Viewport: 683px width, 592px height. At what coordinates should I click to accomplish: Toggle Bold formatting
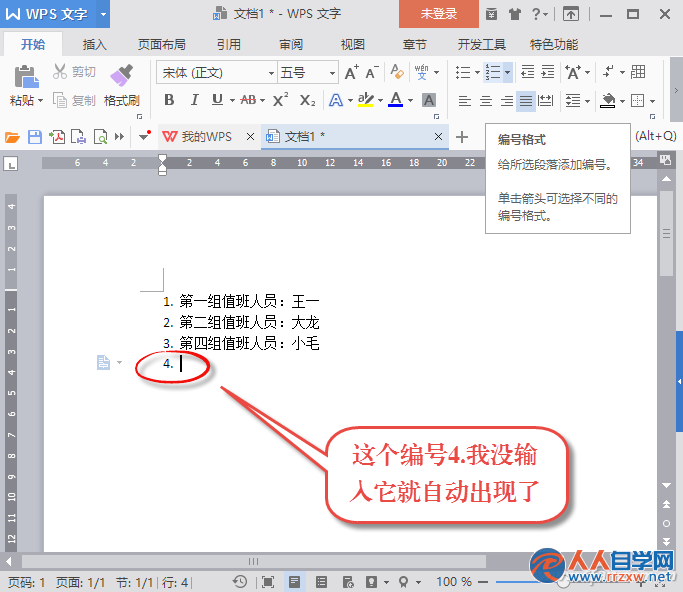[169, 100]
